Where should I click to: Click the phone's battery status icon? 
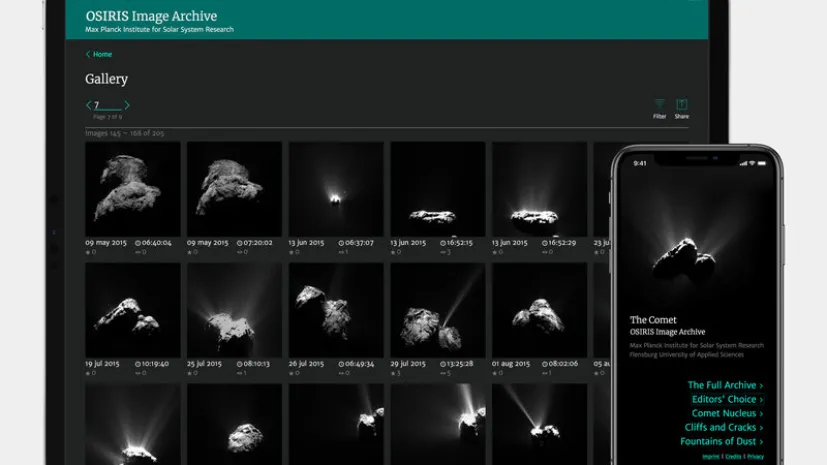pos(762,163)
